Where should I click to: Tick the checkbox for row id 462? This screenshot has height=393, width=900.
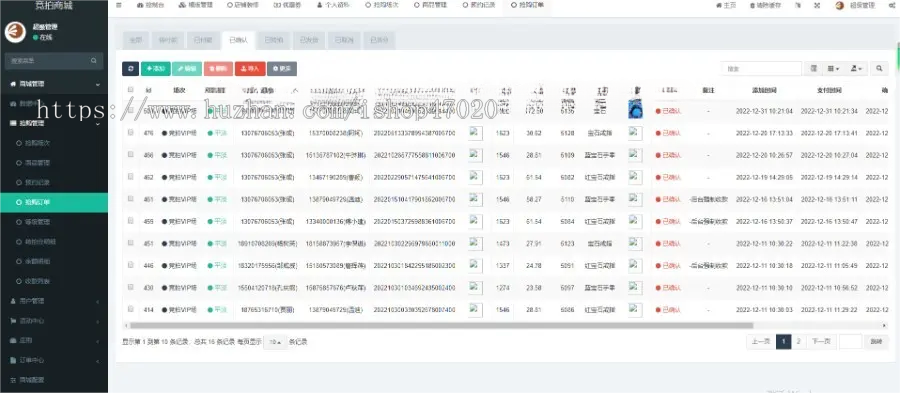(x=131, y=176)
